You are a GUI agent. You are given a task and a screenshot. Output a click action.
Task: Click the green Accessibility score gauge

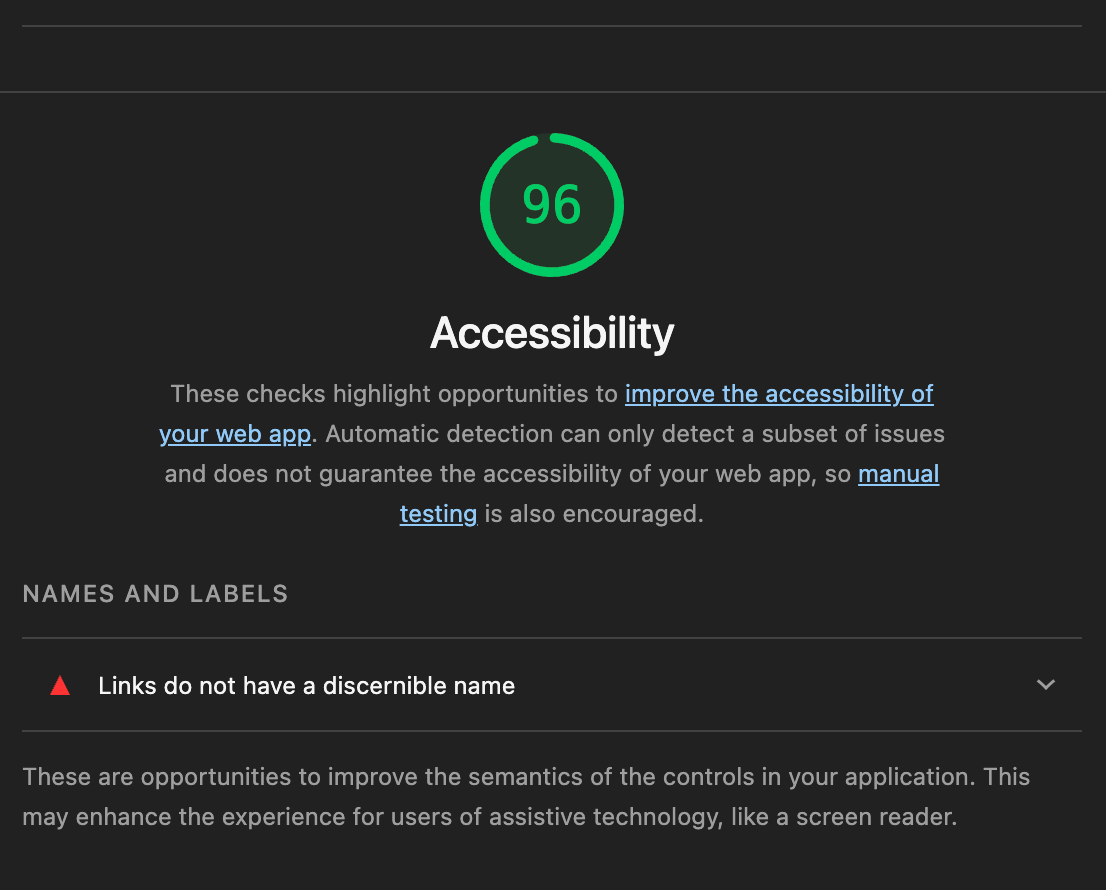point(551,204)
